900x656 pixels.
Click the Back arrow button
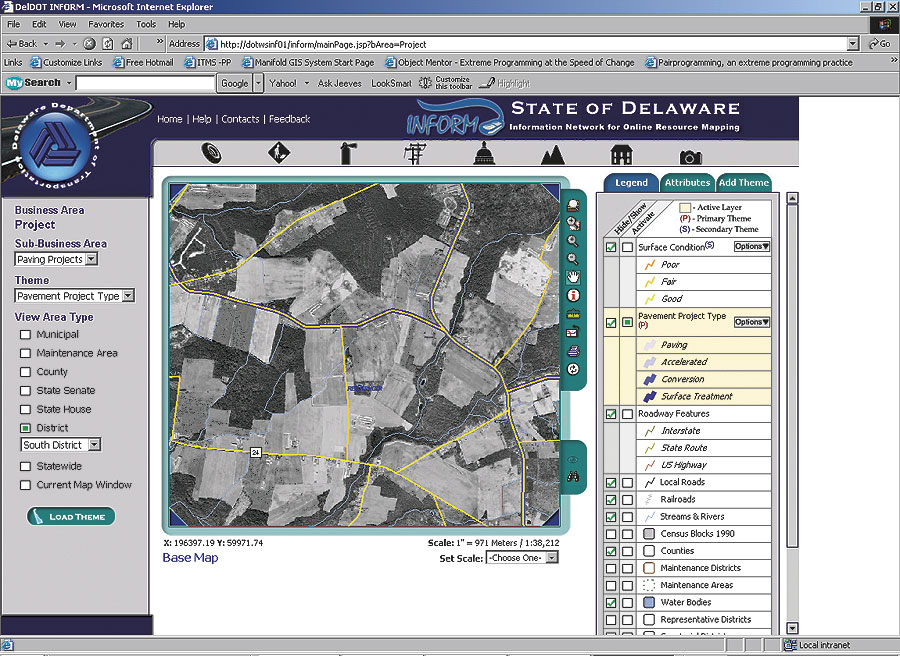coord(22,44)
